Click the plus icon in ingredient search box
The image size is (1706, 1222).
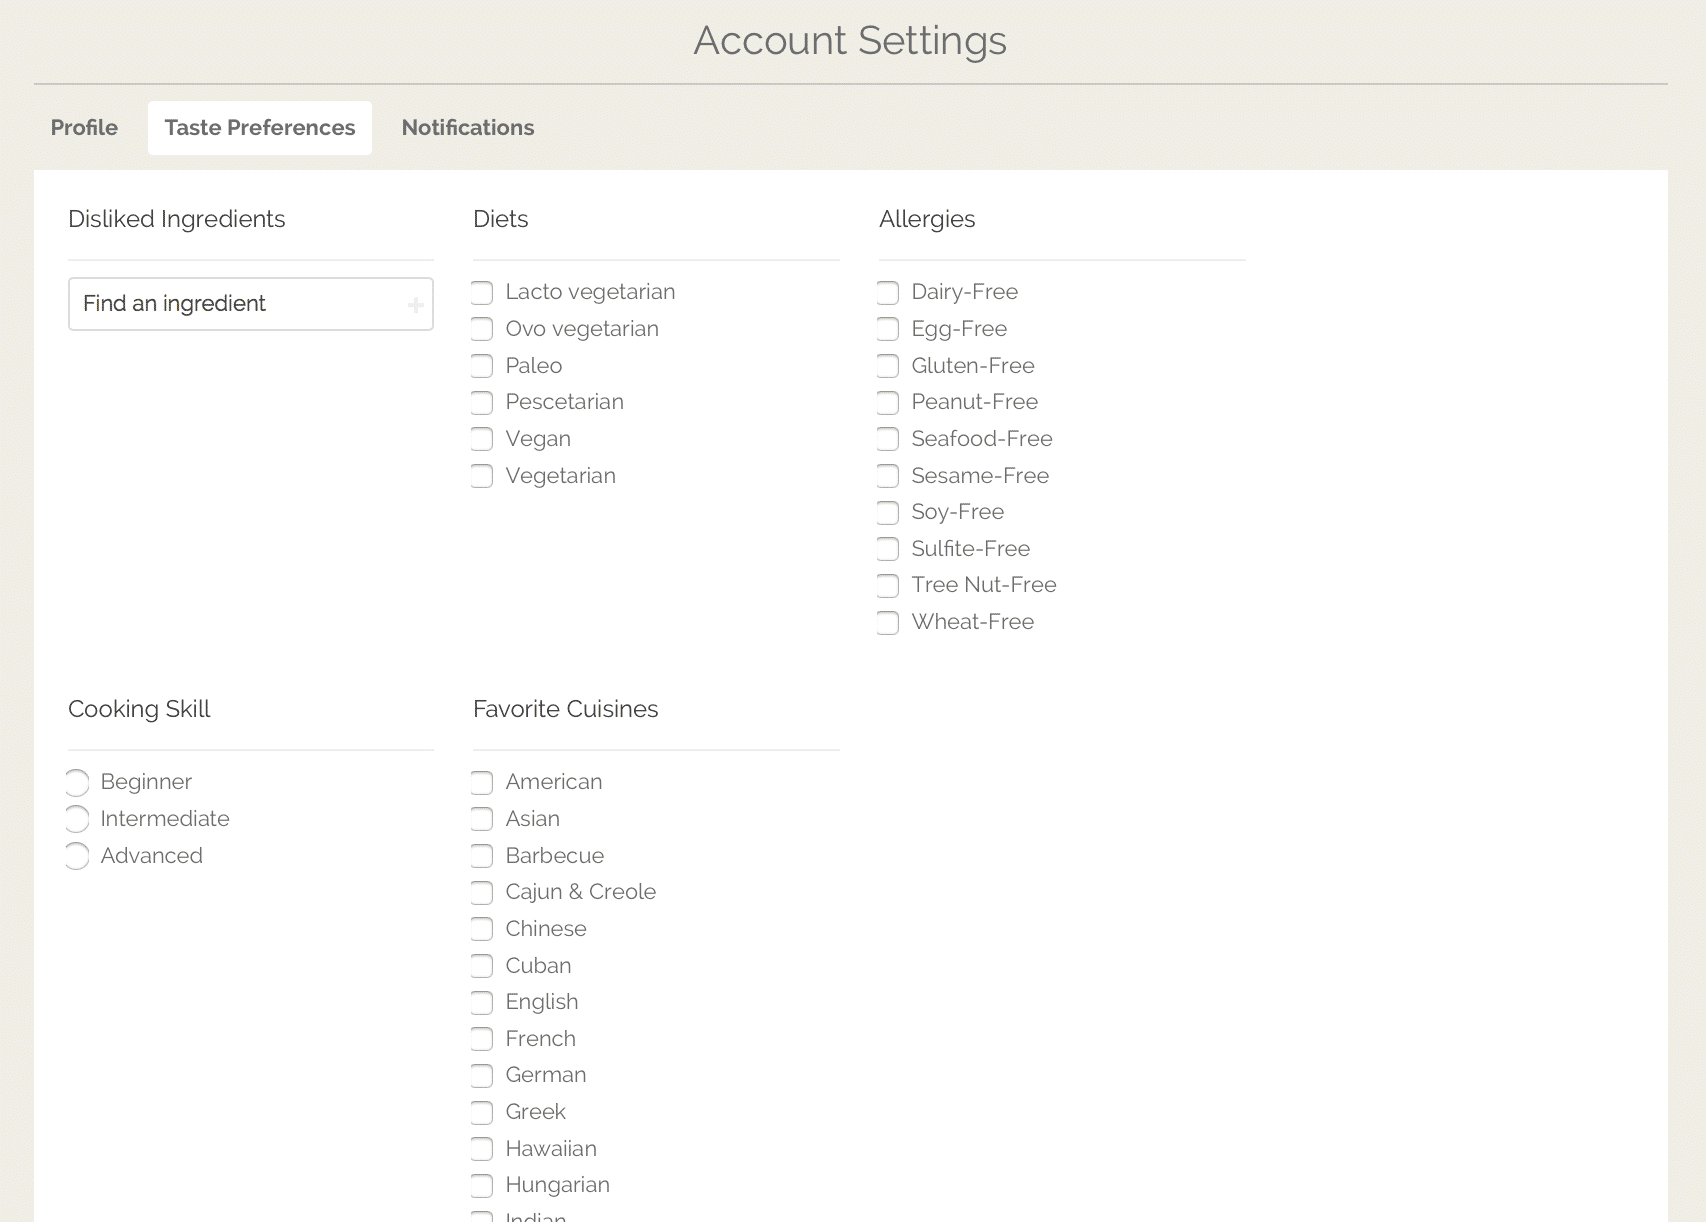click(415, 305)
